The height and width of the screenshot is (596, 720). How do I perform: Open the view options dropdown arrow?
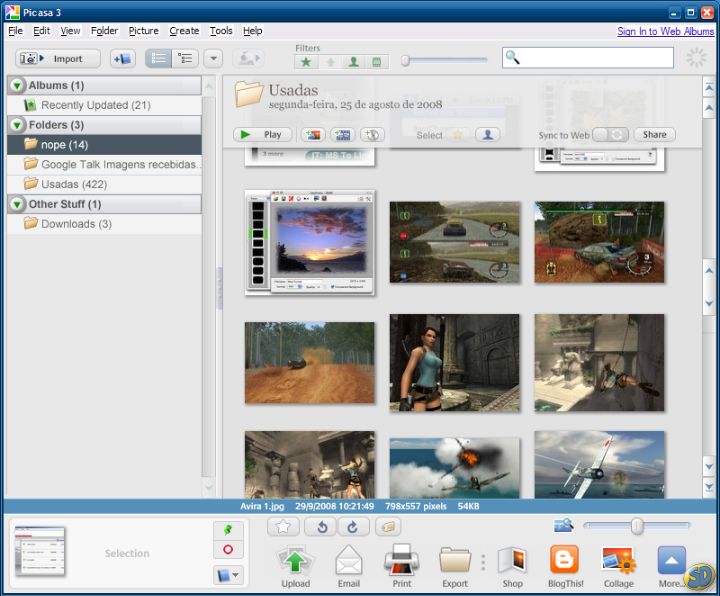click(x=214, y=59)
